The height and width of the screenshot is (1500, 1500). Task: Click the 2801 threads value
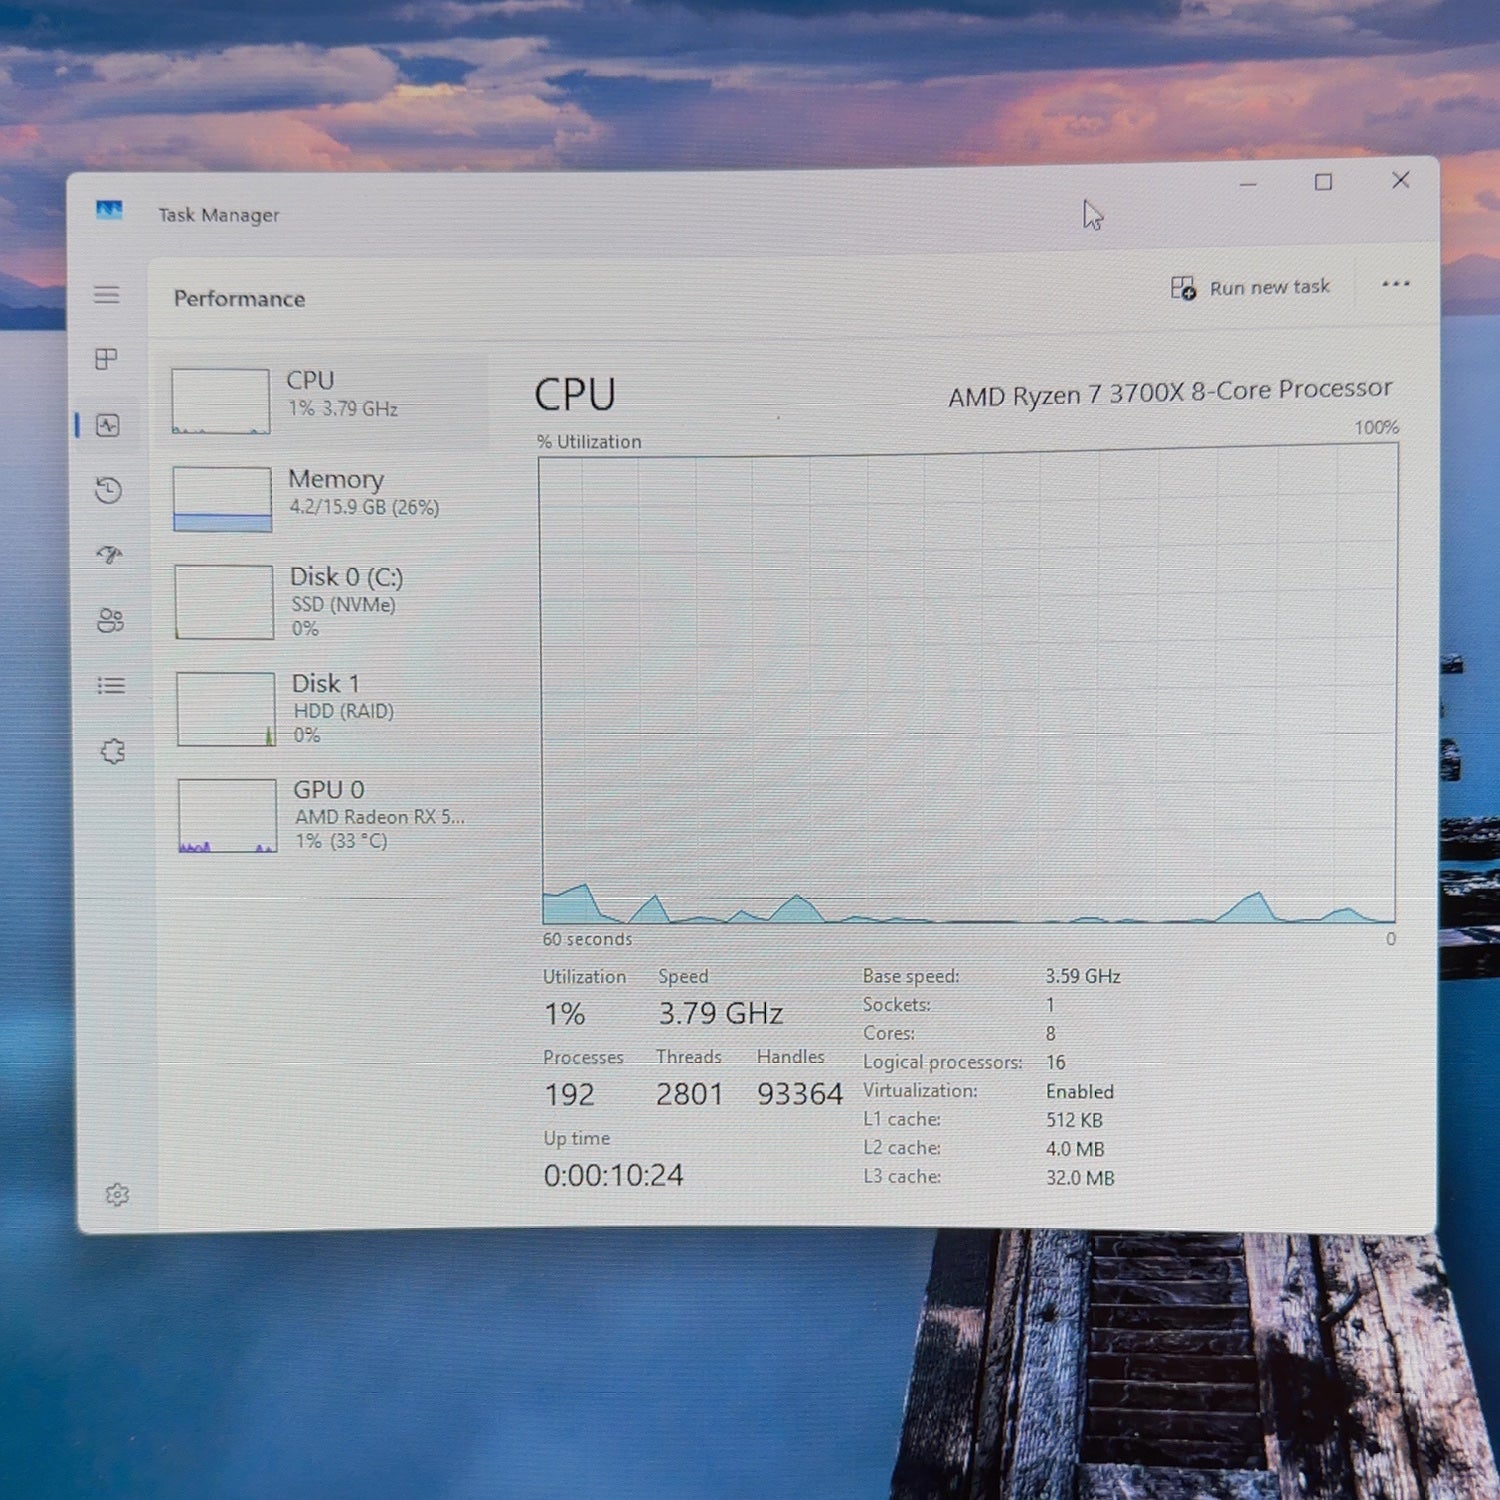pyautogui.click(x=689, y=1094)
